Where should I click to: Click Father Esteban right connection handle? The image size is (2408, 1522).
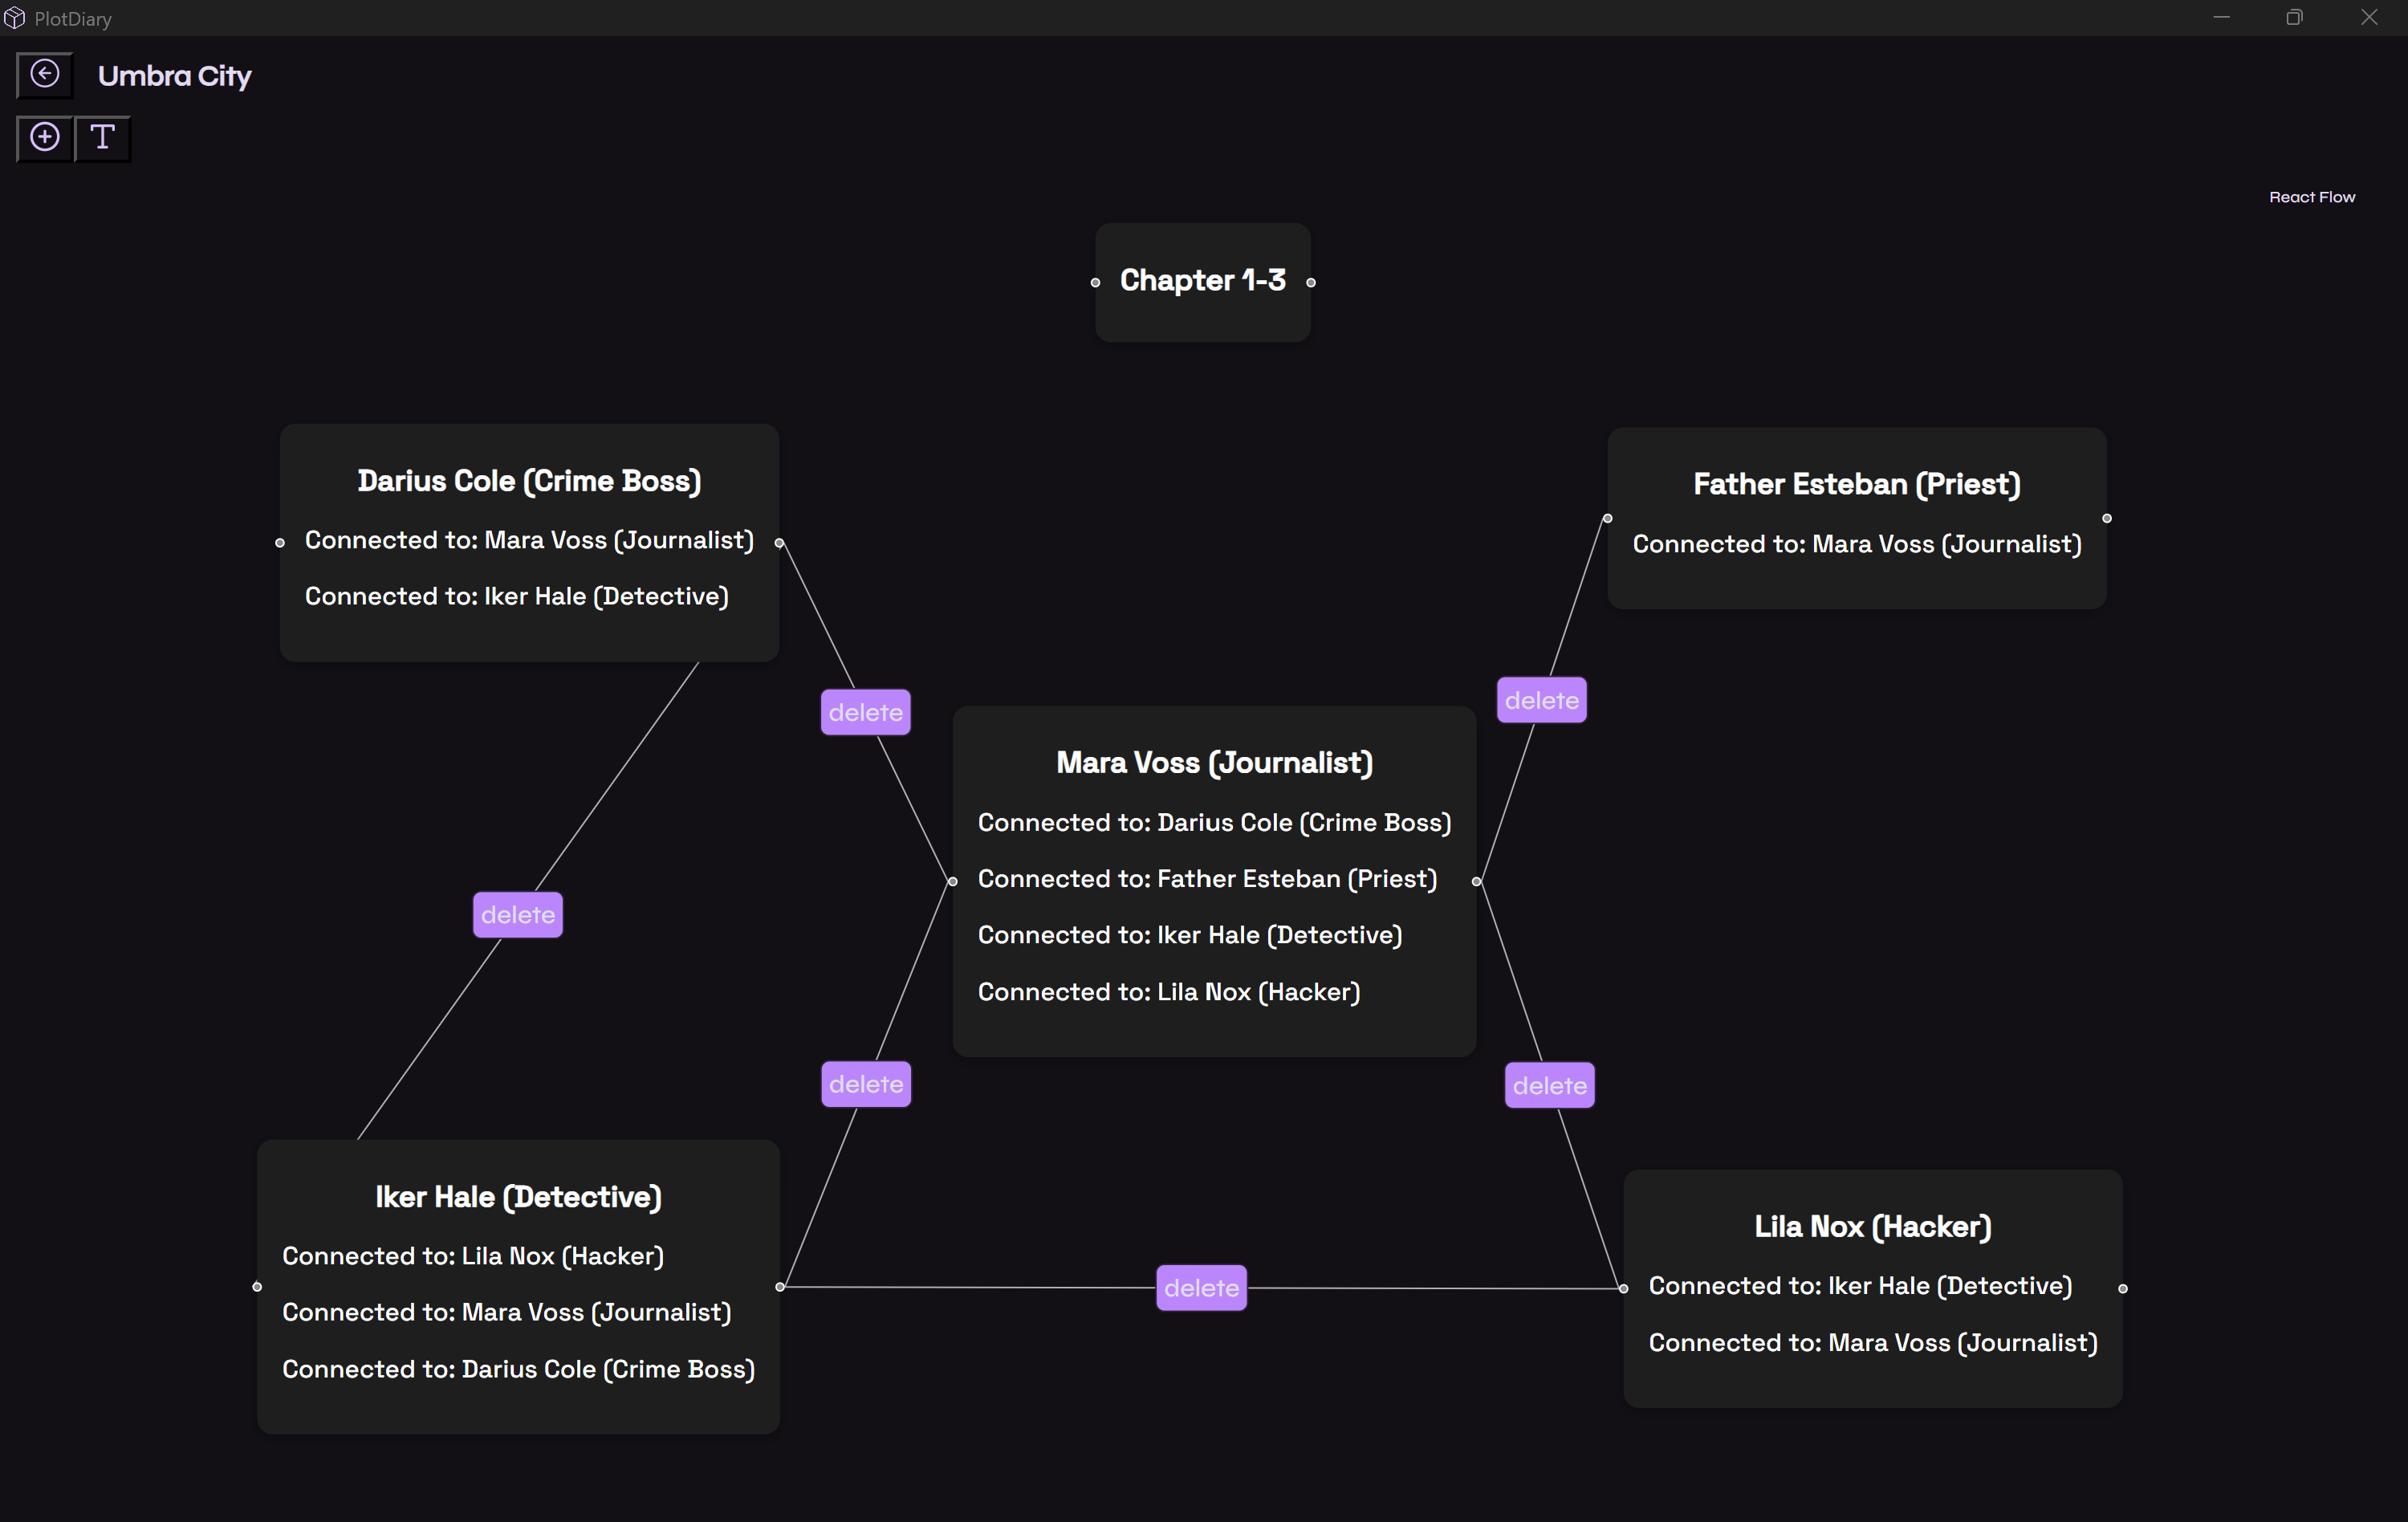point(2107,518)
